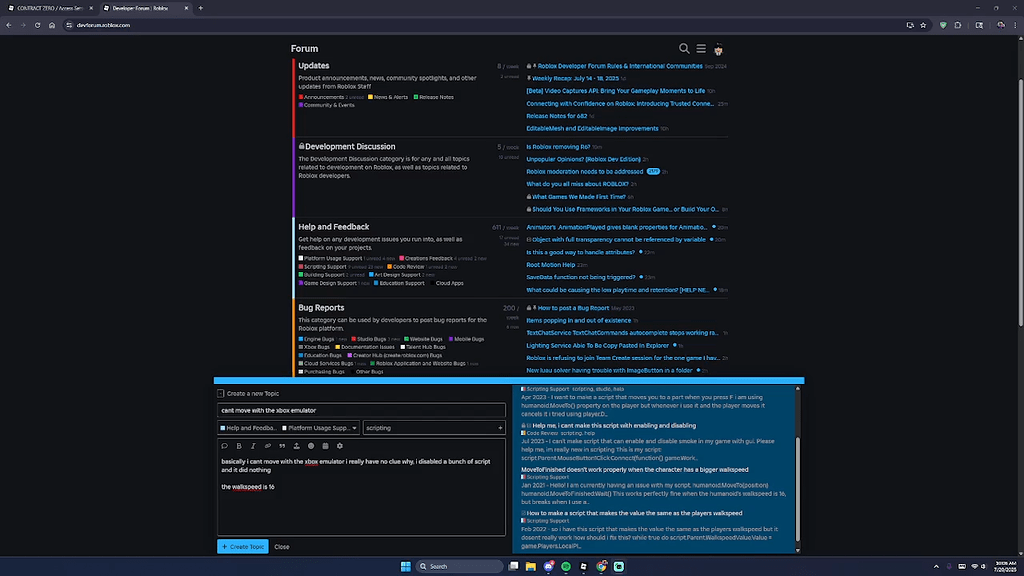Open the Scripting Support subcategory link
The width and height of the screenshot is (1024, 576).
click(x=325, y=266)
